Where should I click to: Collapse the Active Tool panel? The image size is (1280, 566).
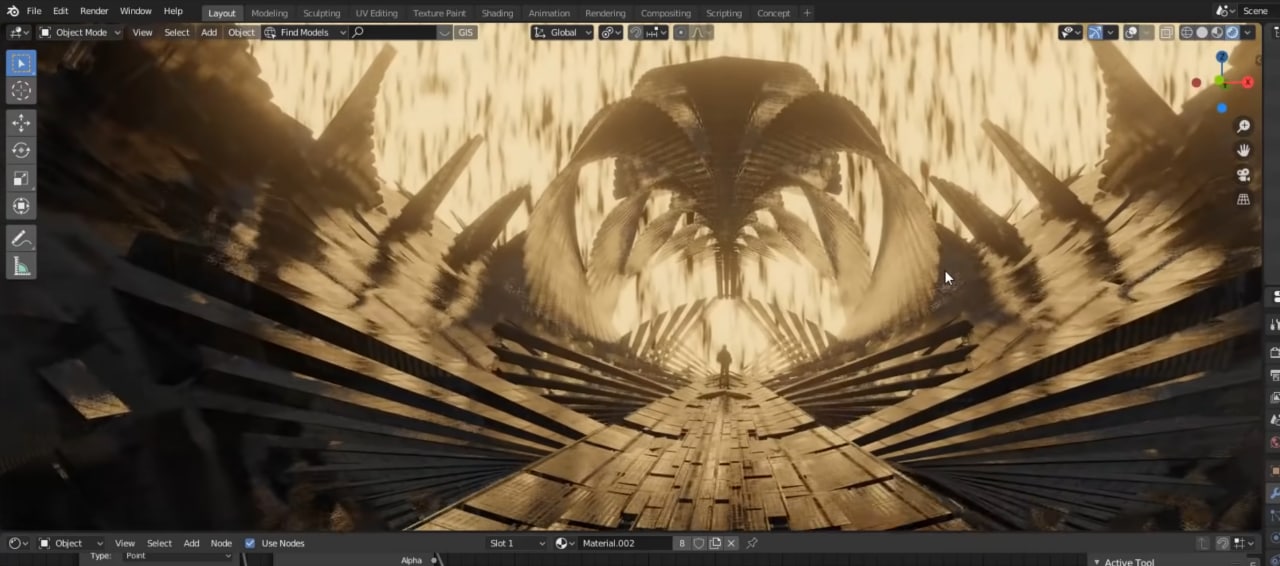pos(1096,561)
